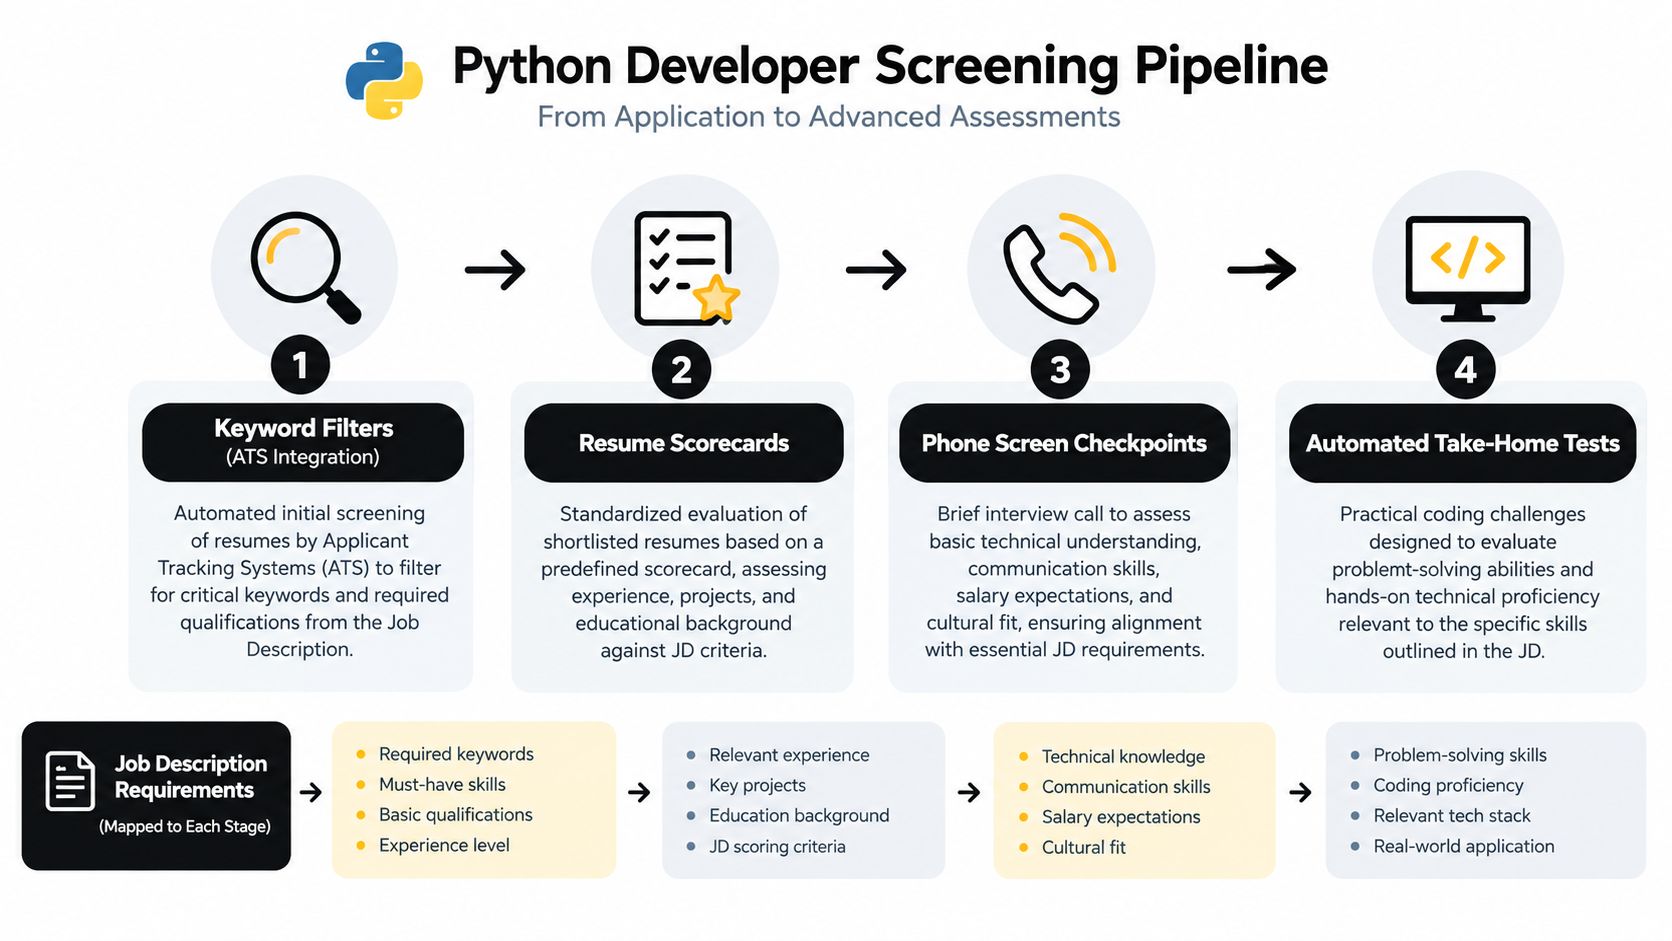
Task: Click the monitor with code brackets icon
Action: (x=1467, y=268)
